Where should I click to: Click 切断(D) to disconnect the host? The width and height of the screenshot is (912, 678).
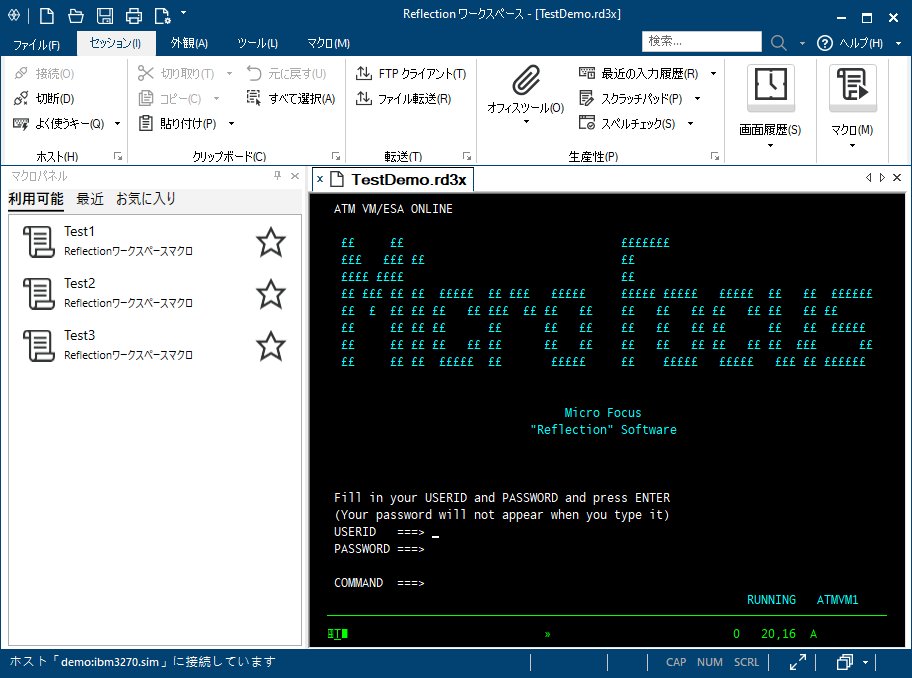(45, 98)
